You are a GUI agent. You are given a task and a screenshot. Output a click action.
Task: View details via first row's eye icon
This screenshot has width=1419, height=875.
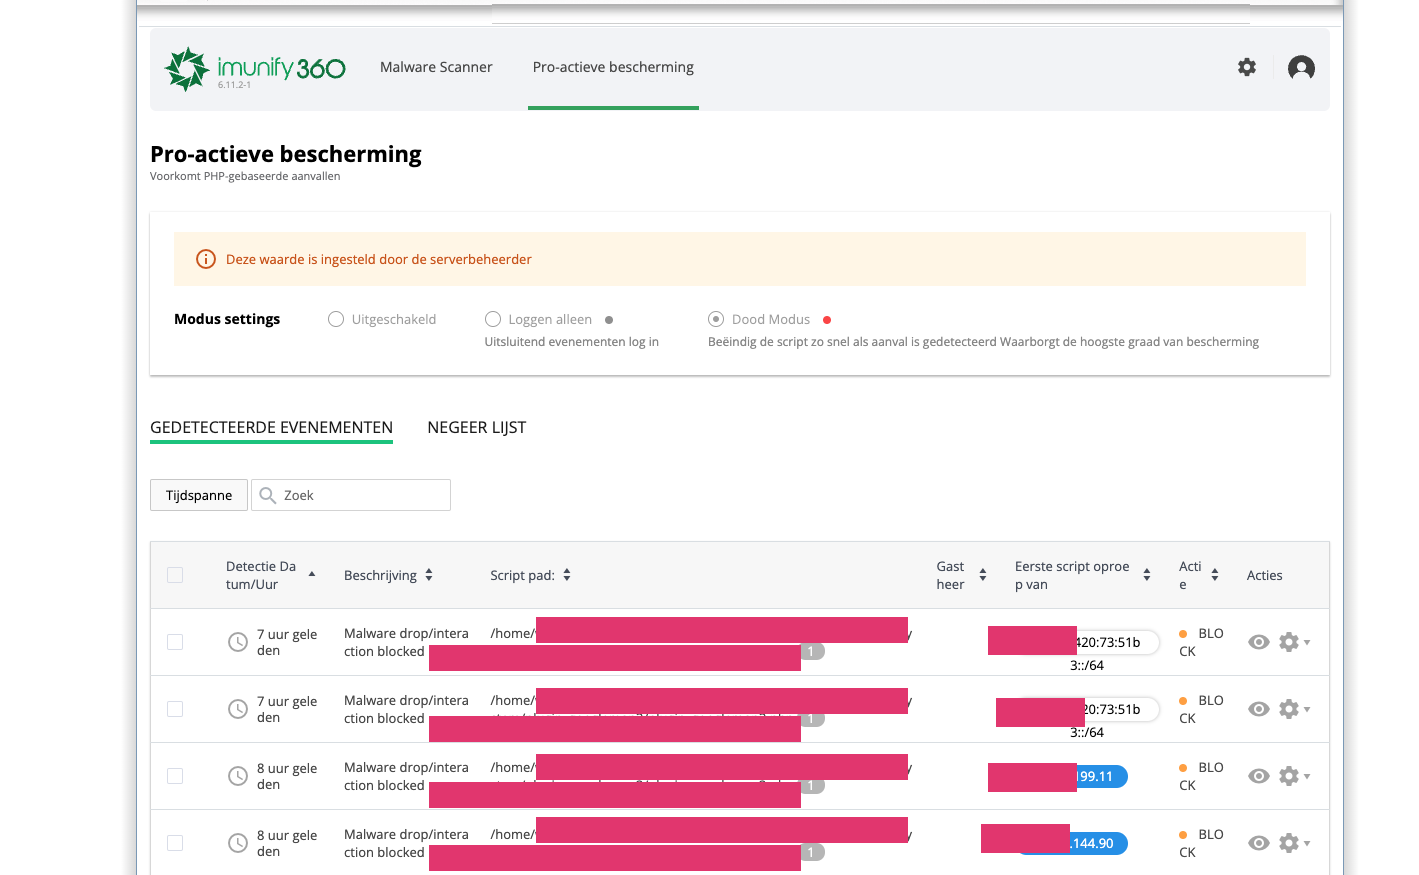tap(1259, 642)
